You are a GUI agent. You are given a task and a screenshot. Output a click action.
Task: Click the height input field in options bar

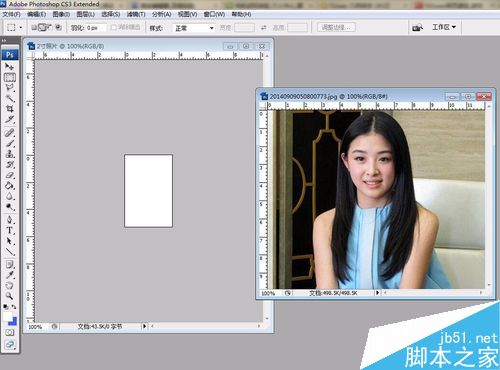pyautogui.click(x=297, y=28)
